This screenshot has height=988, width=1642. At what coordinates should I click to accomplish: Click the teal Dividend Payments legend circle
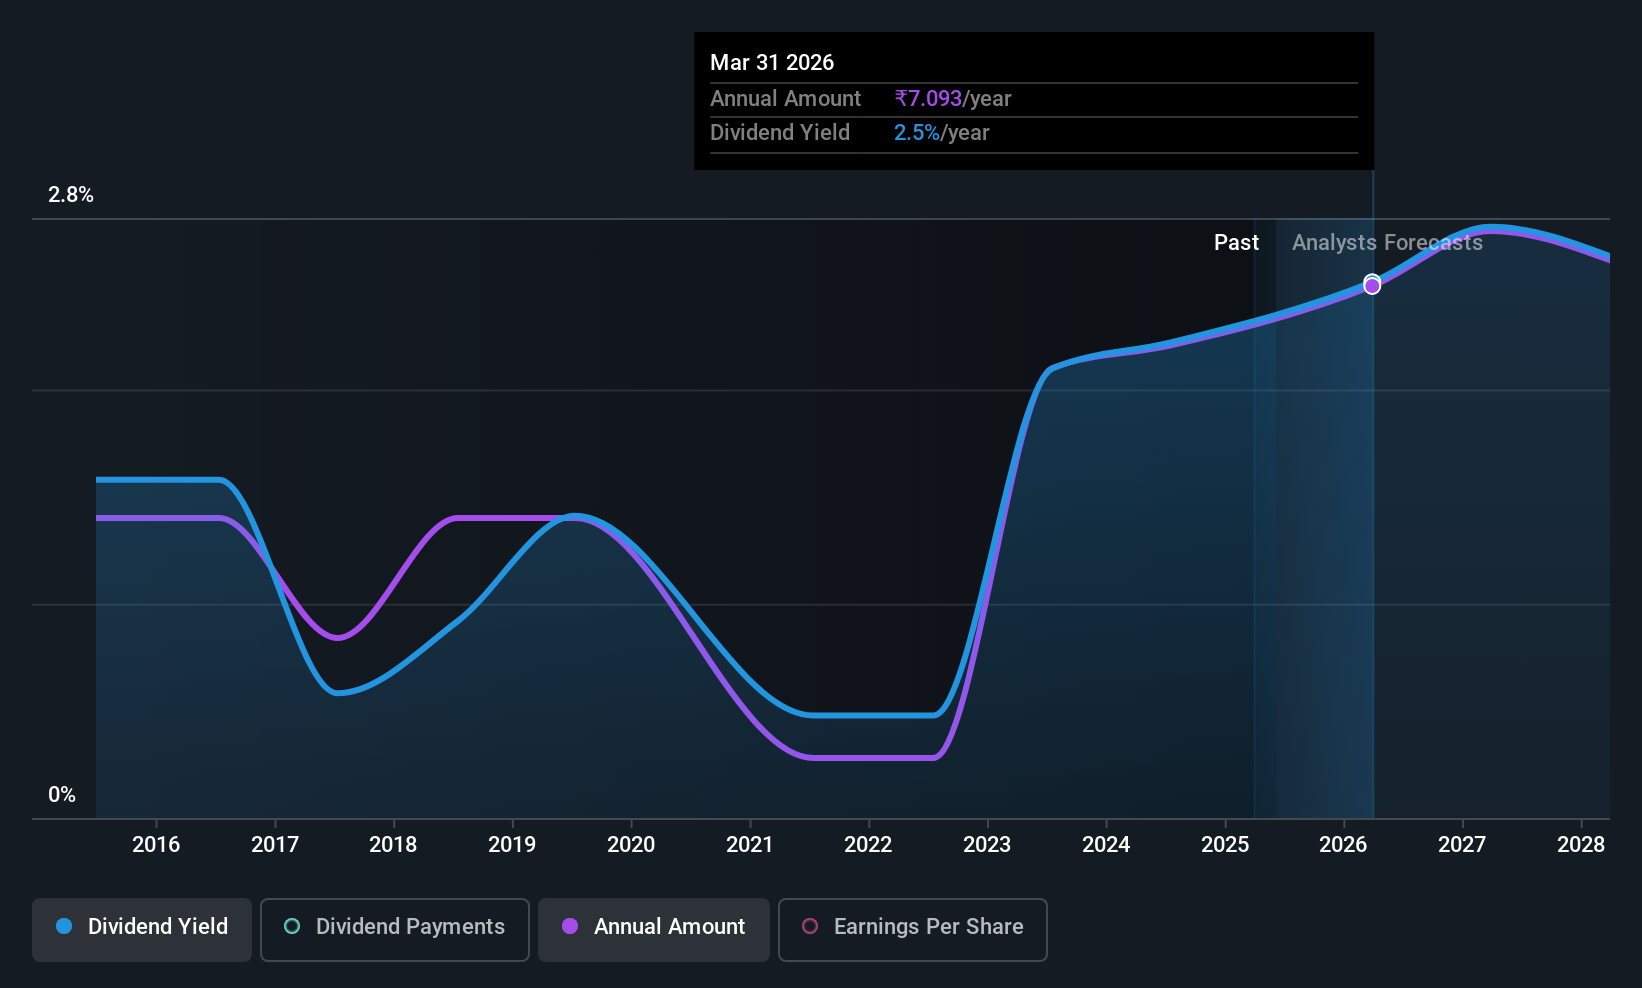point(292,926)
